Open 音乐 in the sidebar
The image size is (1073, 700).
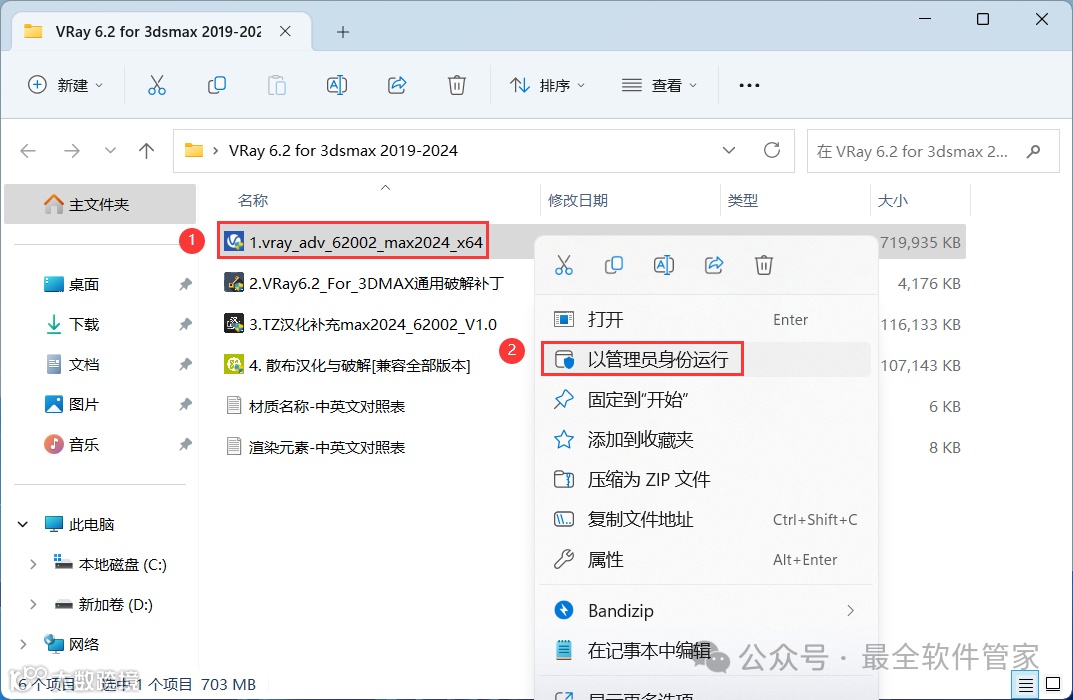point(83,445)
